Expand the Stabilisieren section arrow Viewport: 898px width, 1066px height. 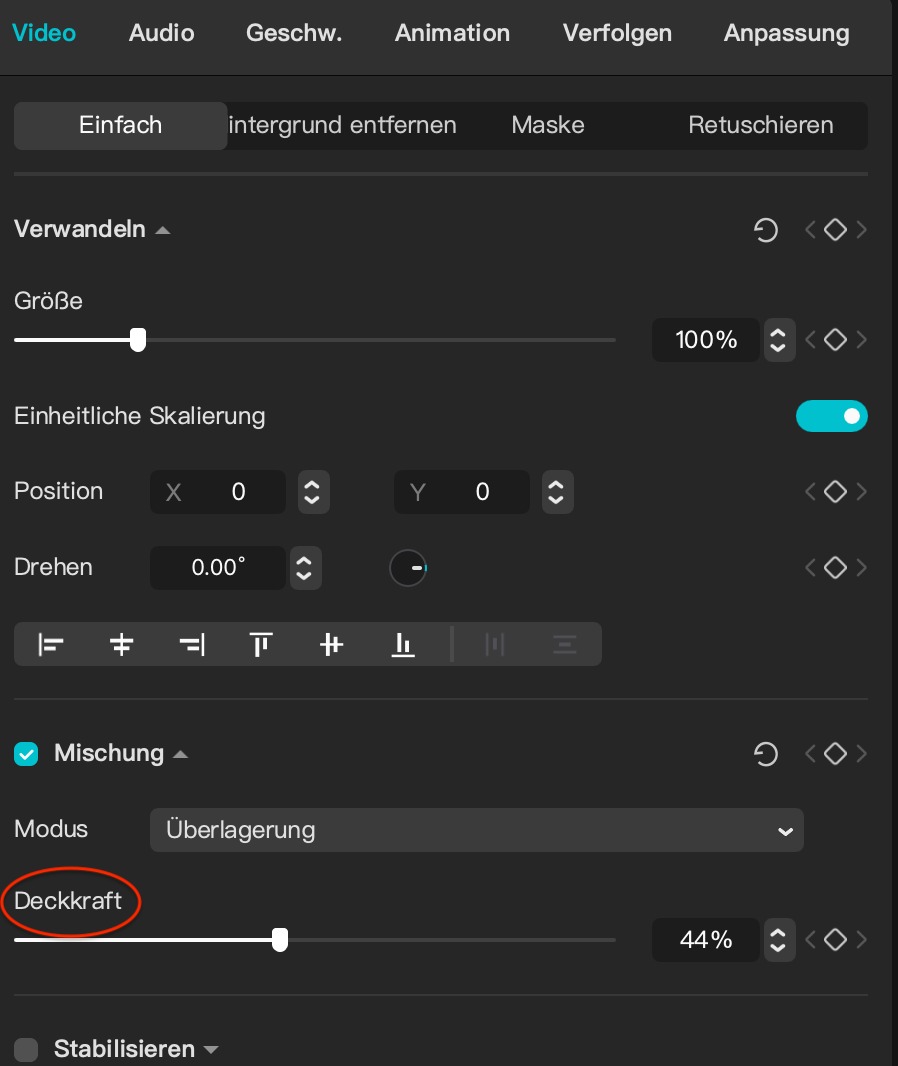point(211,1050)
